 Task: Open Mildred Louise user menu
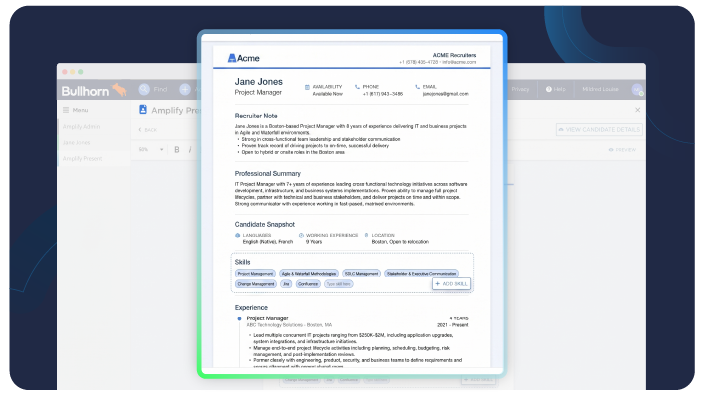(600, 89)
